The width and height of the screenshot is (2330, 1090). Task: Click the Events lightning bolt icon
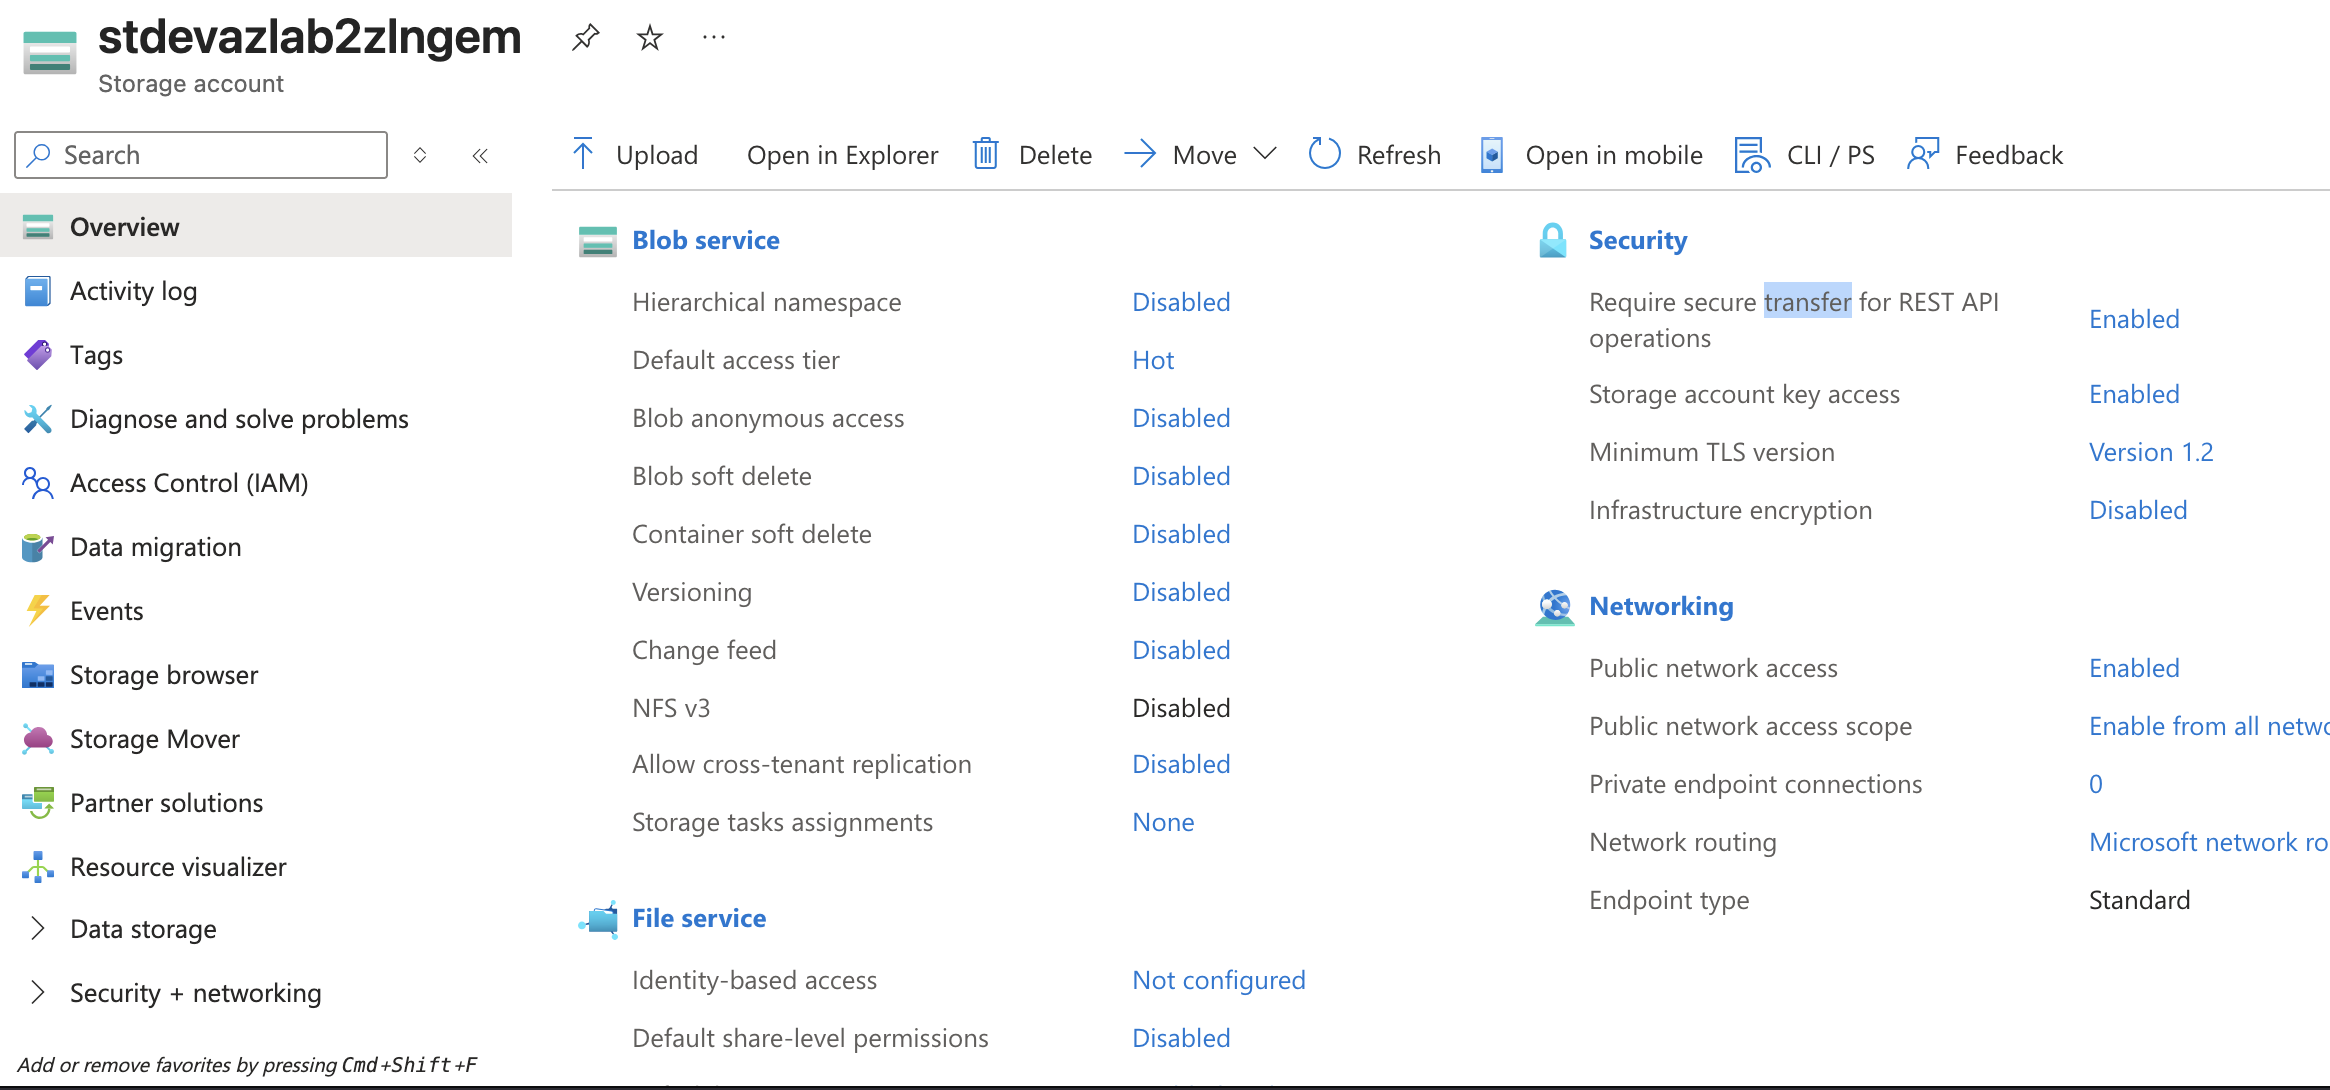point(38,611)
